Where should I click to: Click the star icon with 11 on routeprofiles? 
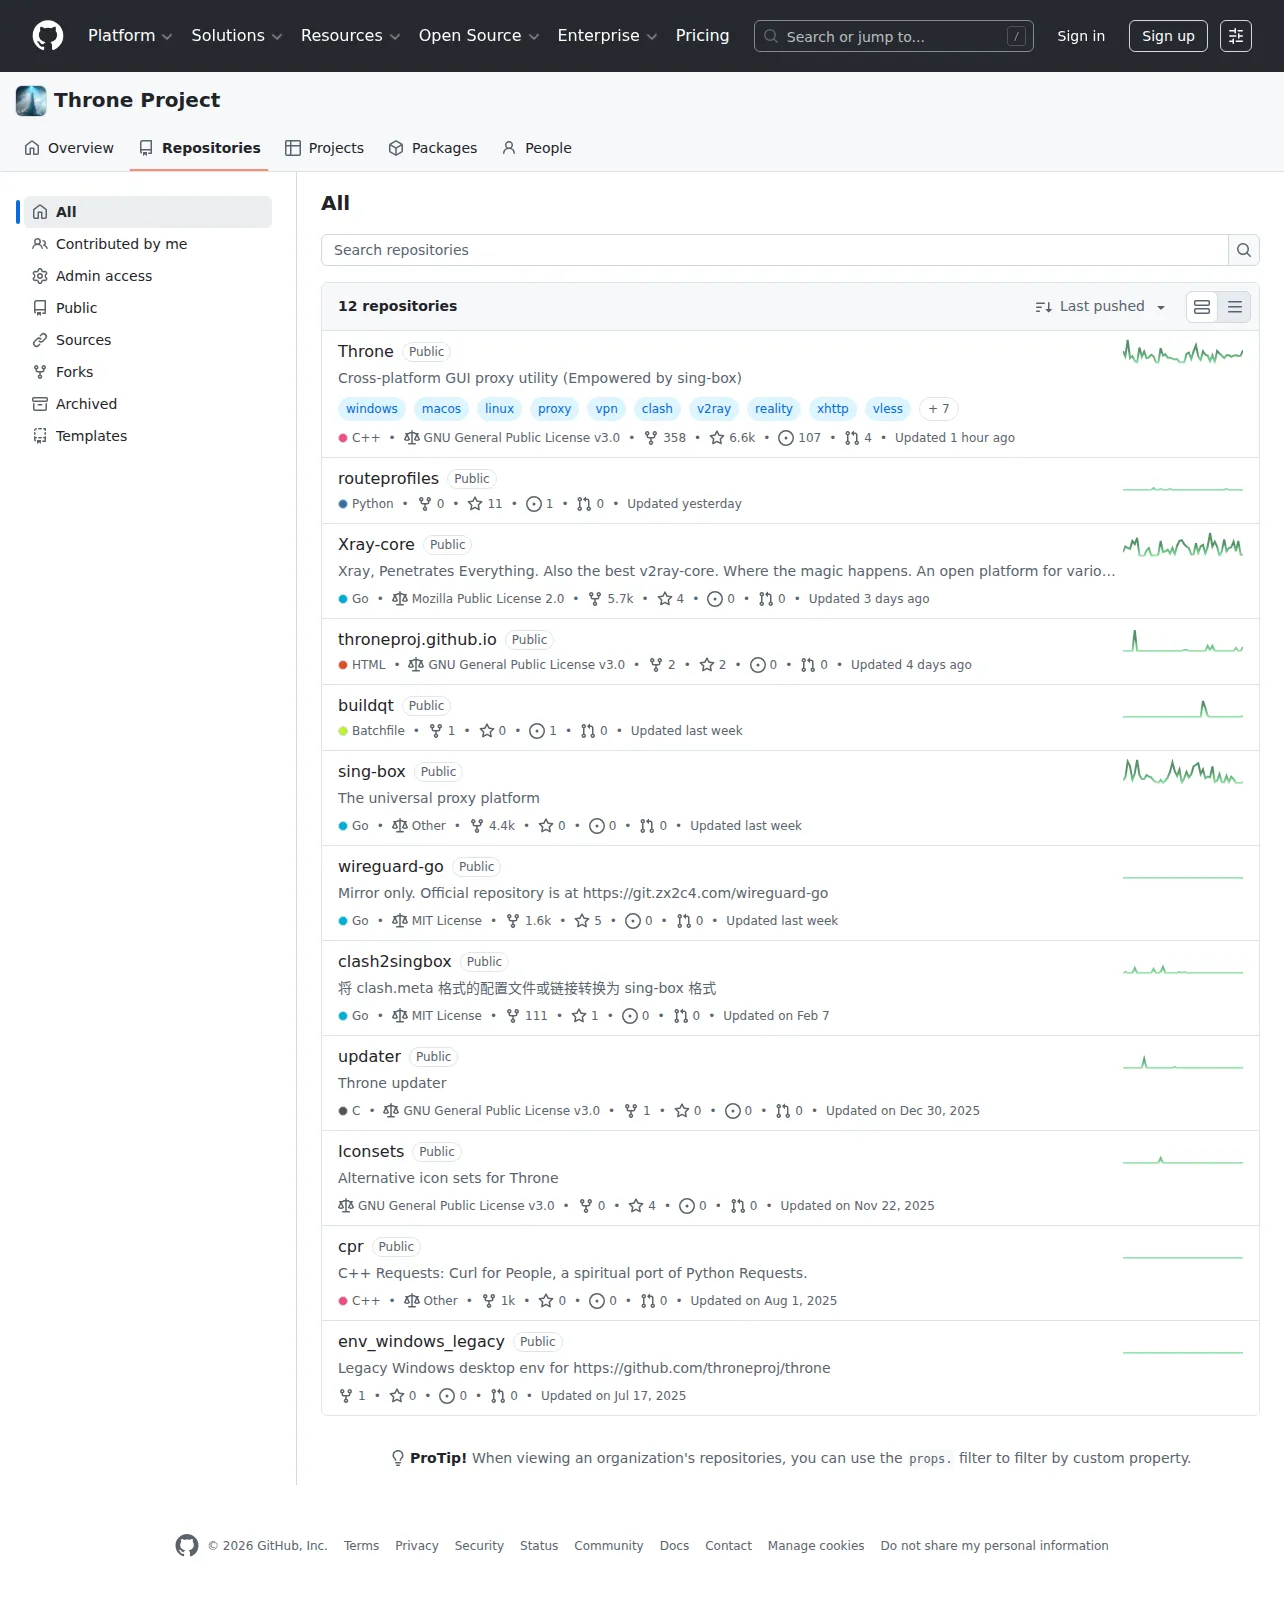click(x=475, y=504)
